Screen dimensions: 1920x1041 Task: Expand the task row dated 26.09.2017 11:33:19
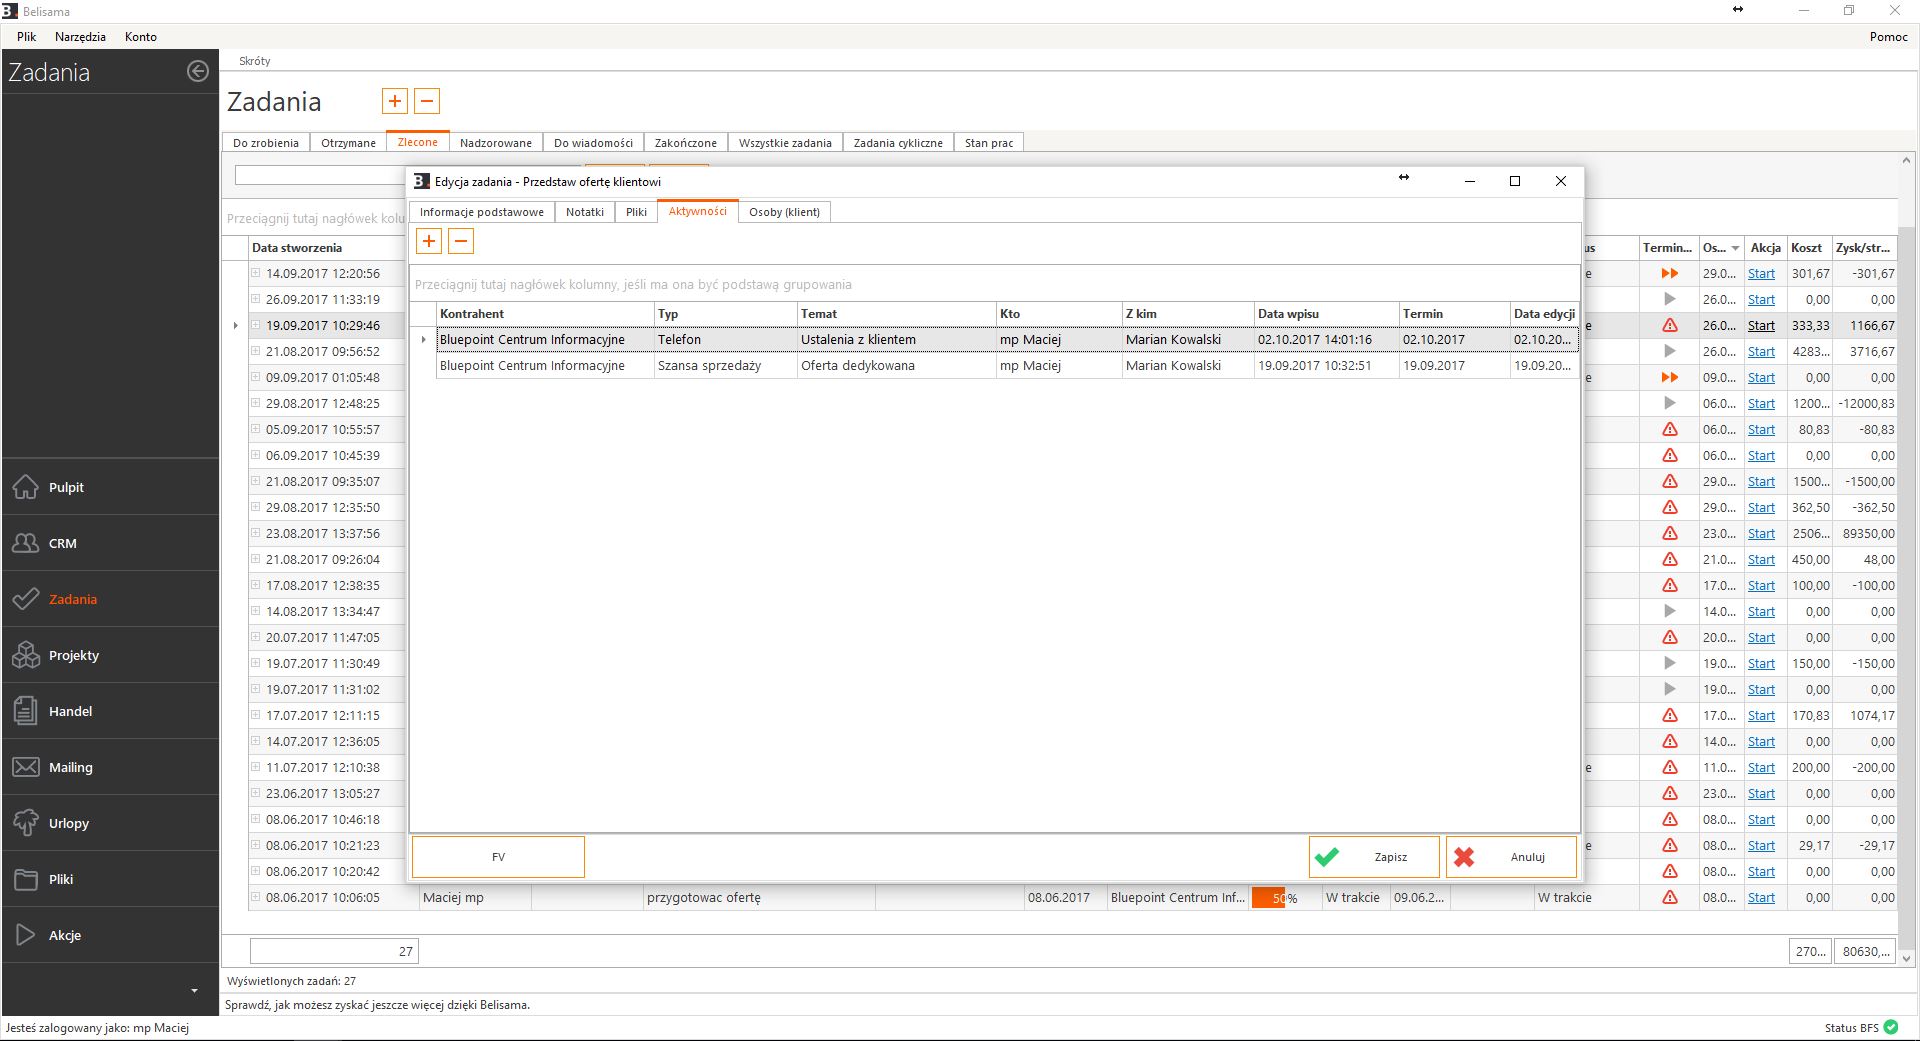point(256,299)
